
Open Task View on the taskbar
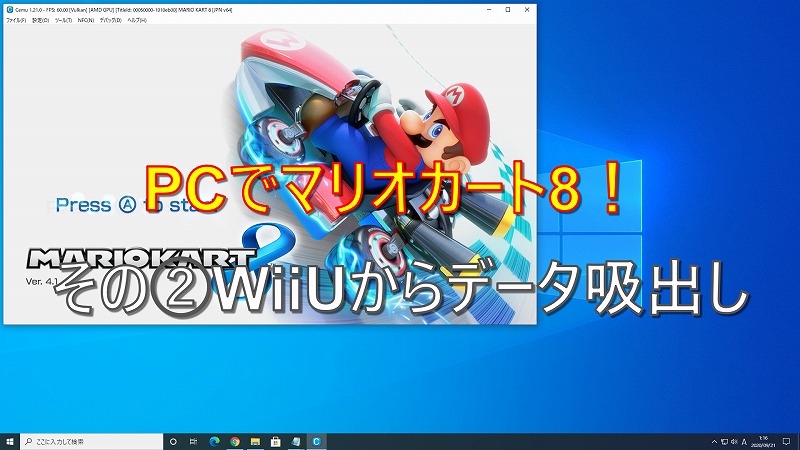[193, 441]
